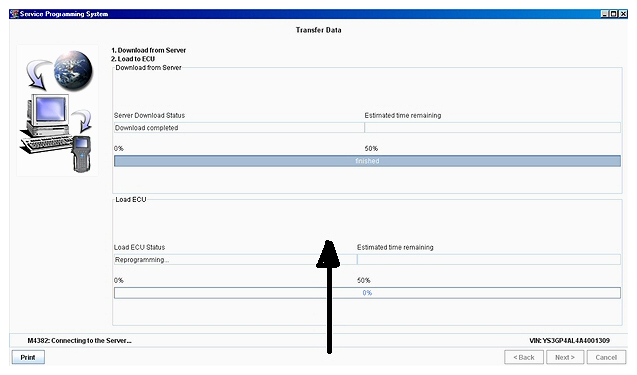This screenshot has width=637, height=375.
Task: Click the Cancel button
Action: tap(606, 358)
